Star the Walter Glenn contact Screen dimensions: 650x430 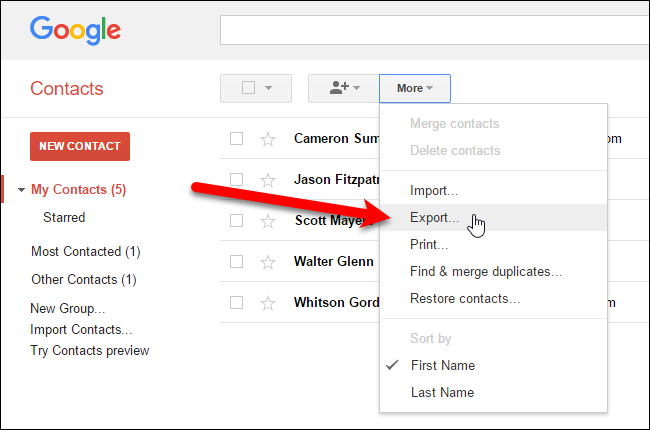point(267,262)
